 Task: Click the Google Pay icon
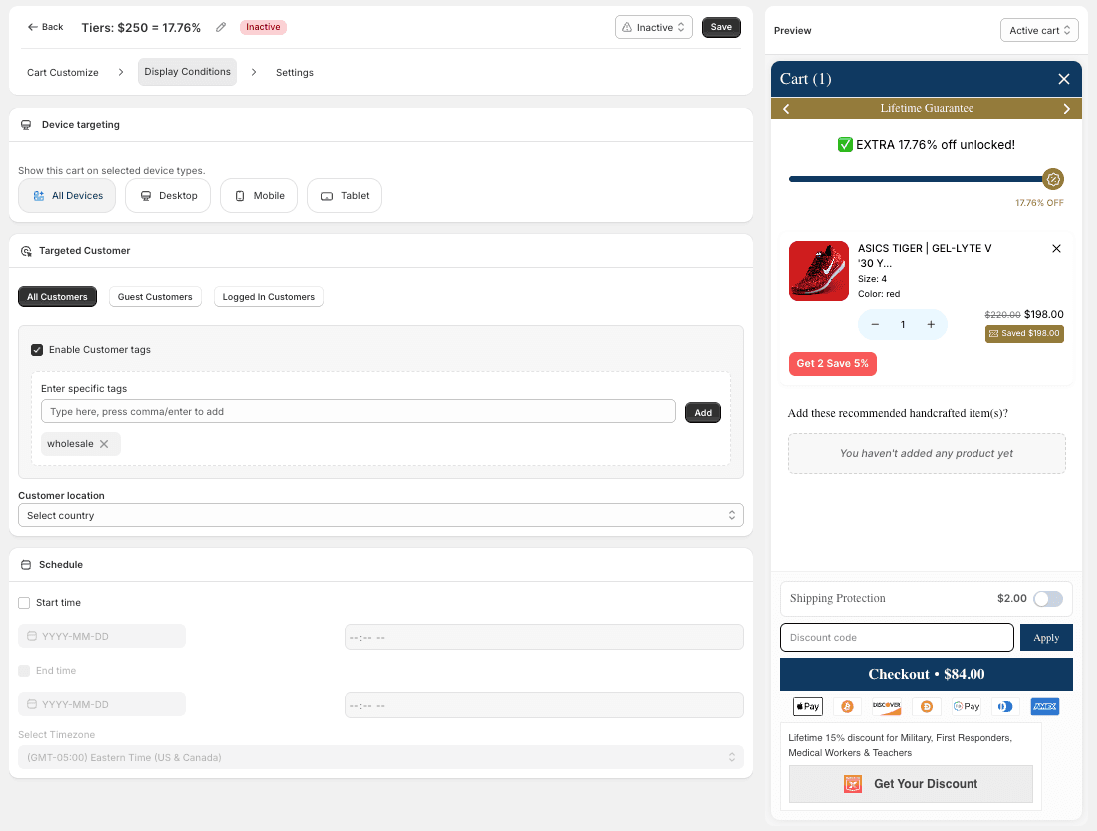pyautogui.click(x=966, y=706)
